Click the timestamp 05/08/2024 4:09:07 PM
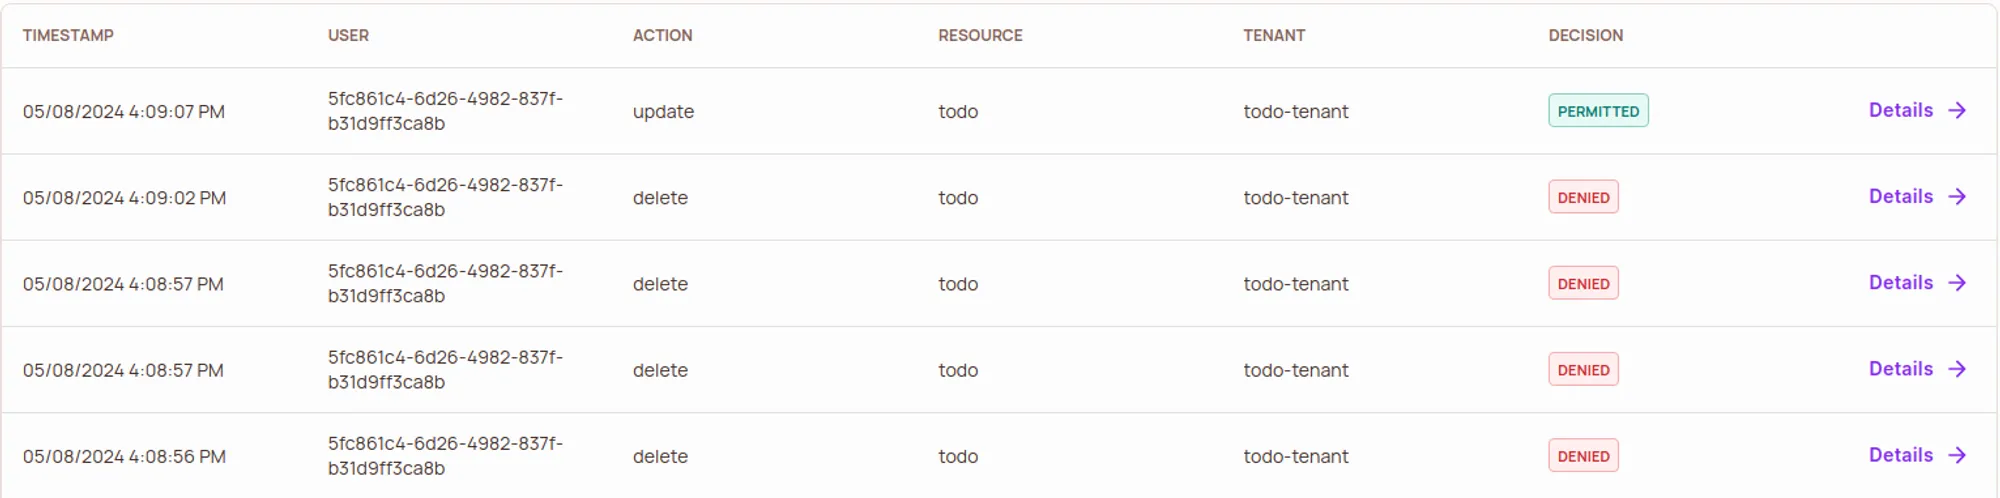This screenshot has height=498, width=2000. tap(124, 112)
